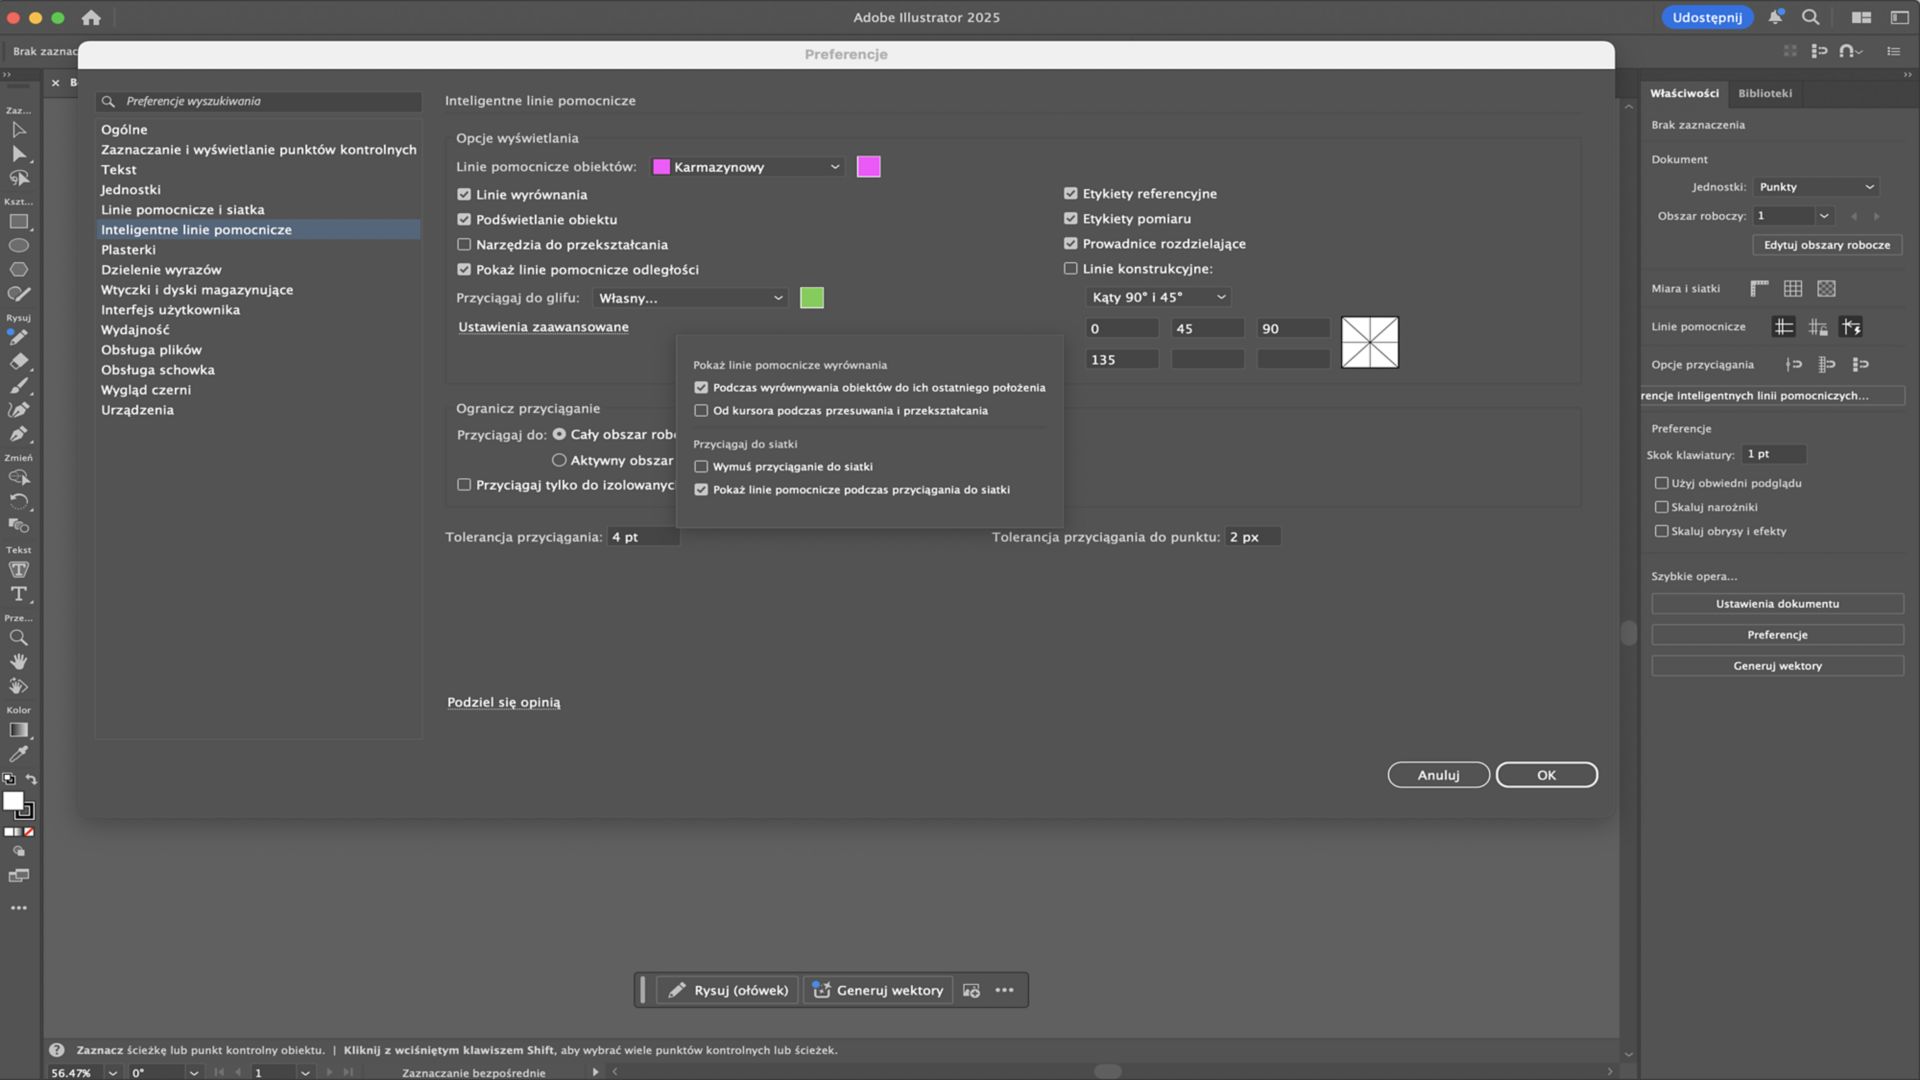The width and height of the screenshot is (1920, 1080).
Task: Select the Eyedropper tool
Action: pos(18,754)
